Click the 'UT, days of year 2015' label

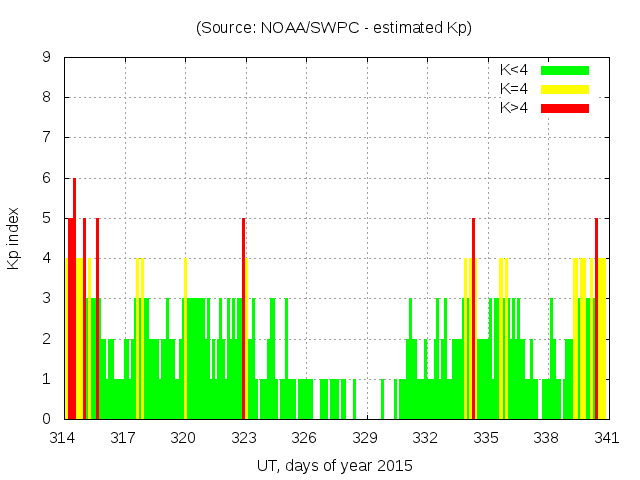(x=334, y=465)
